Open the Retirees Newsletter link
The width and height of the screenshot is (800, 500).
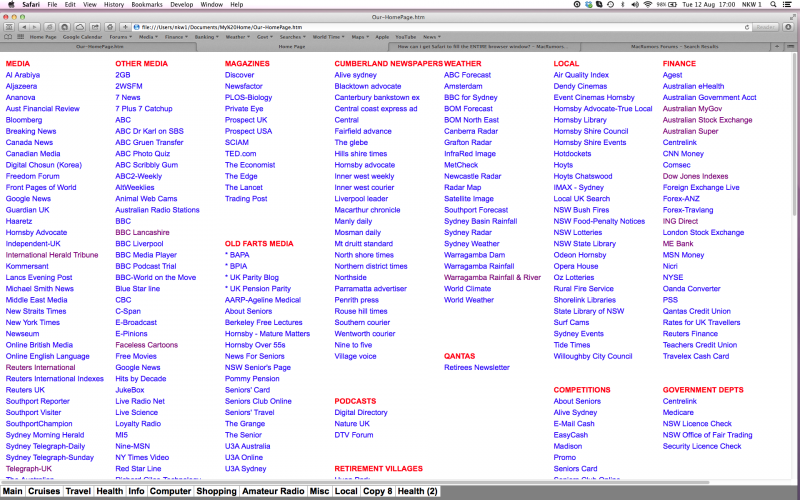tap(477, 367)
